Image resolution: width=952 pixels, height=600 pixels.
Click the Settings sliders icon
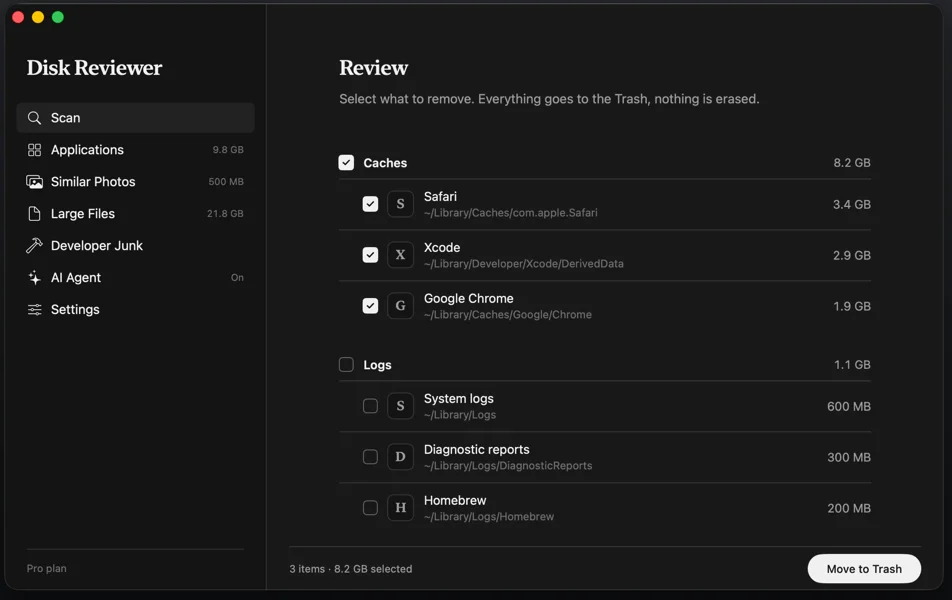[x=35, y=310]
